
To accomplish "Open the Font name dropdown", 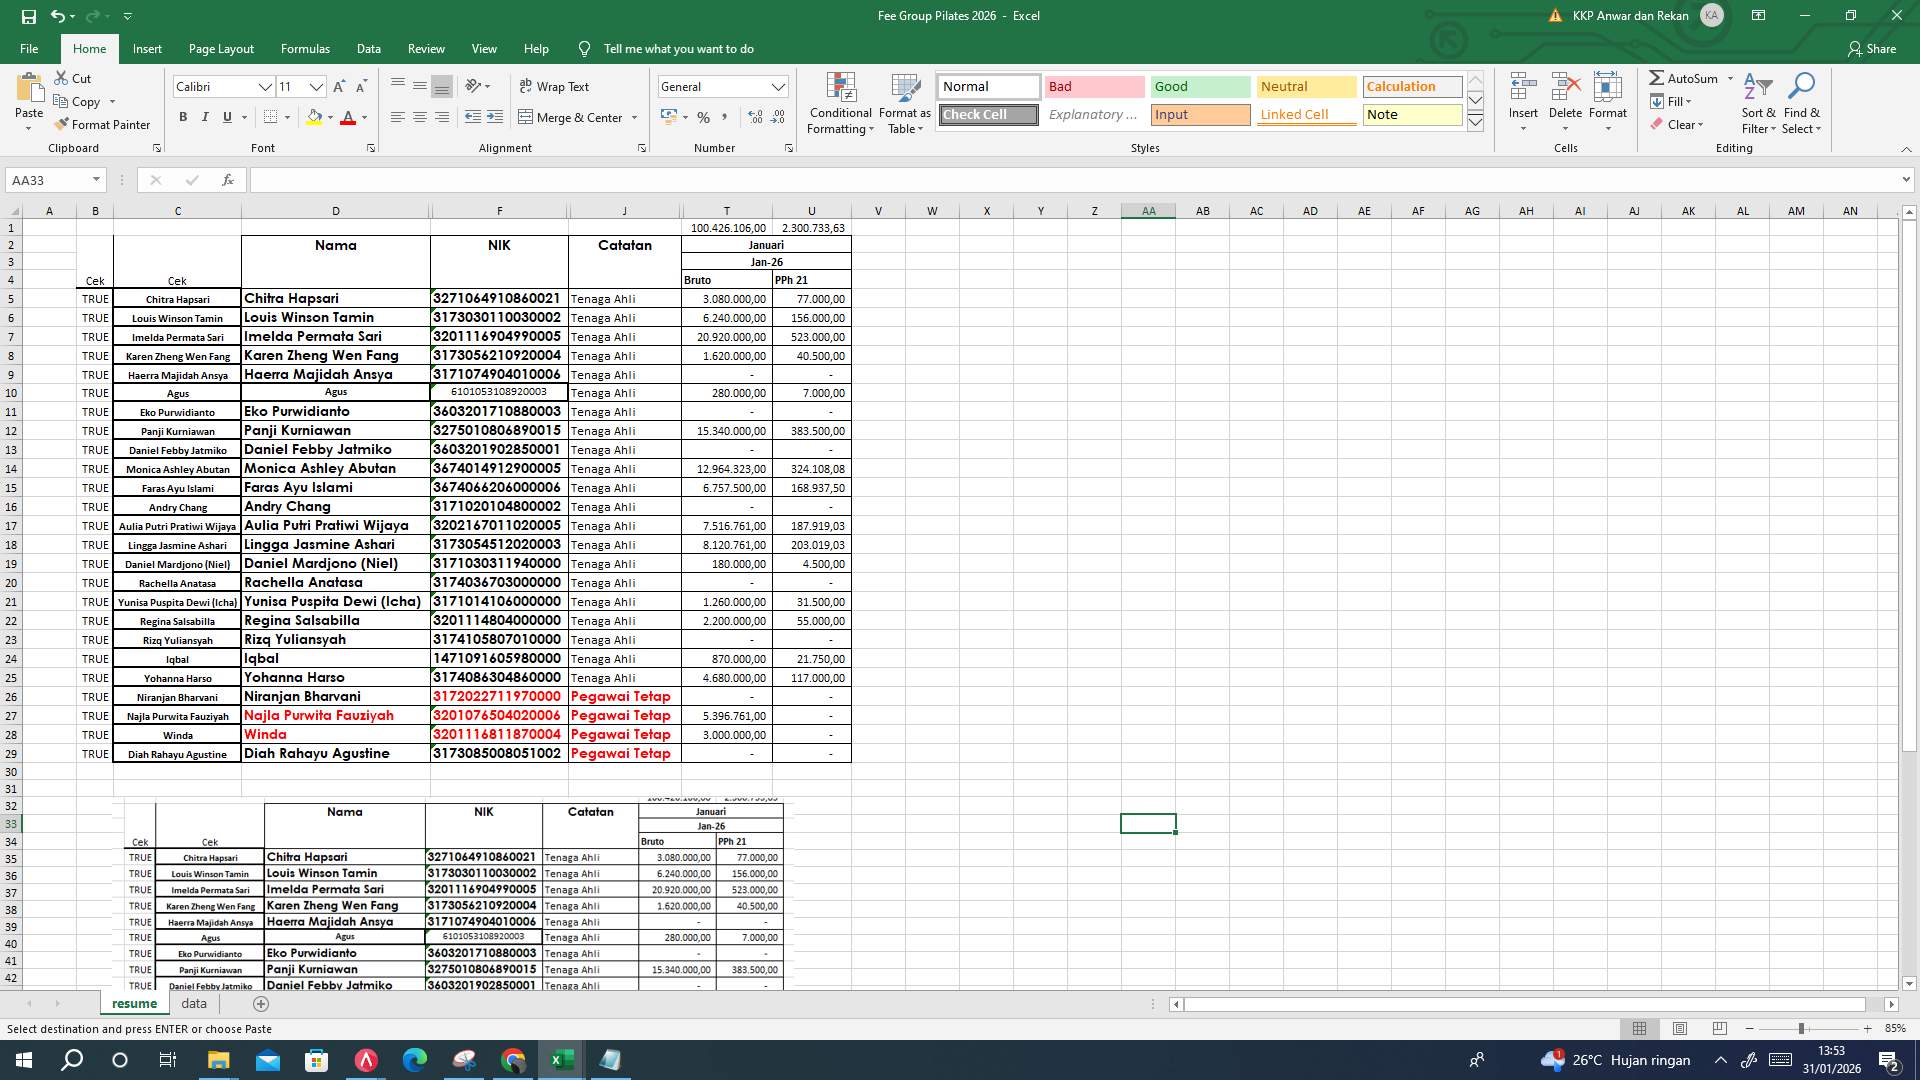I will tap(266, 87).
